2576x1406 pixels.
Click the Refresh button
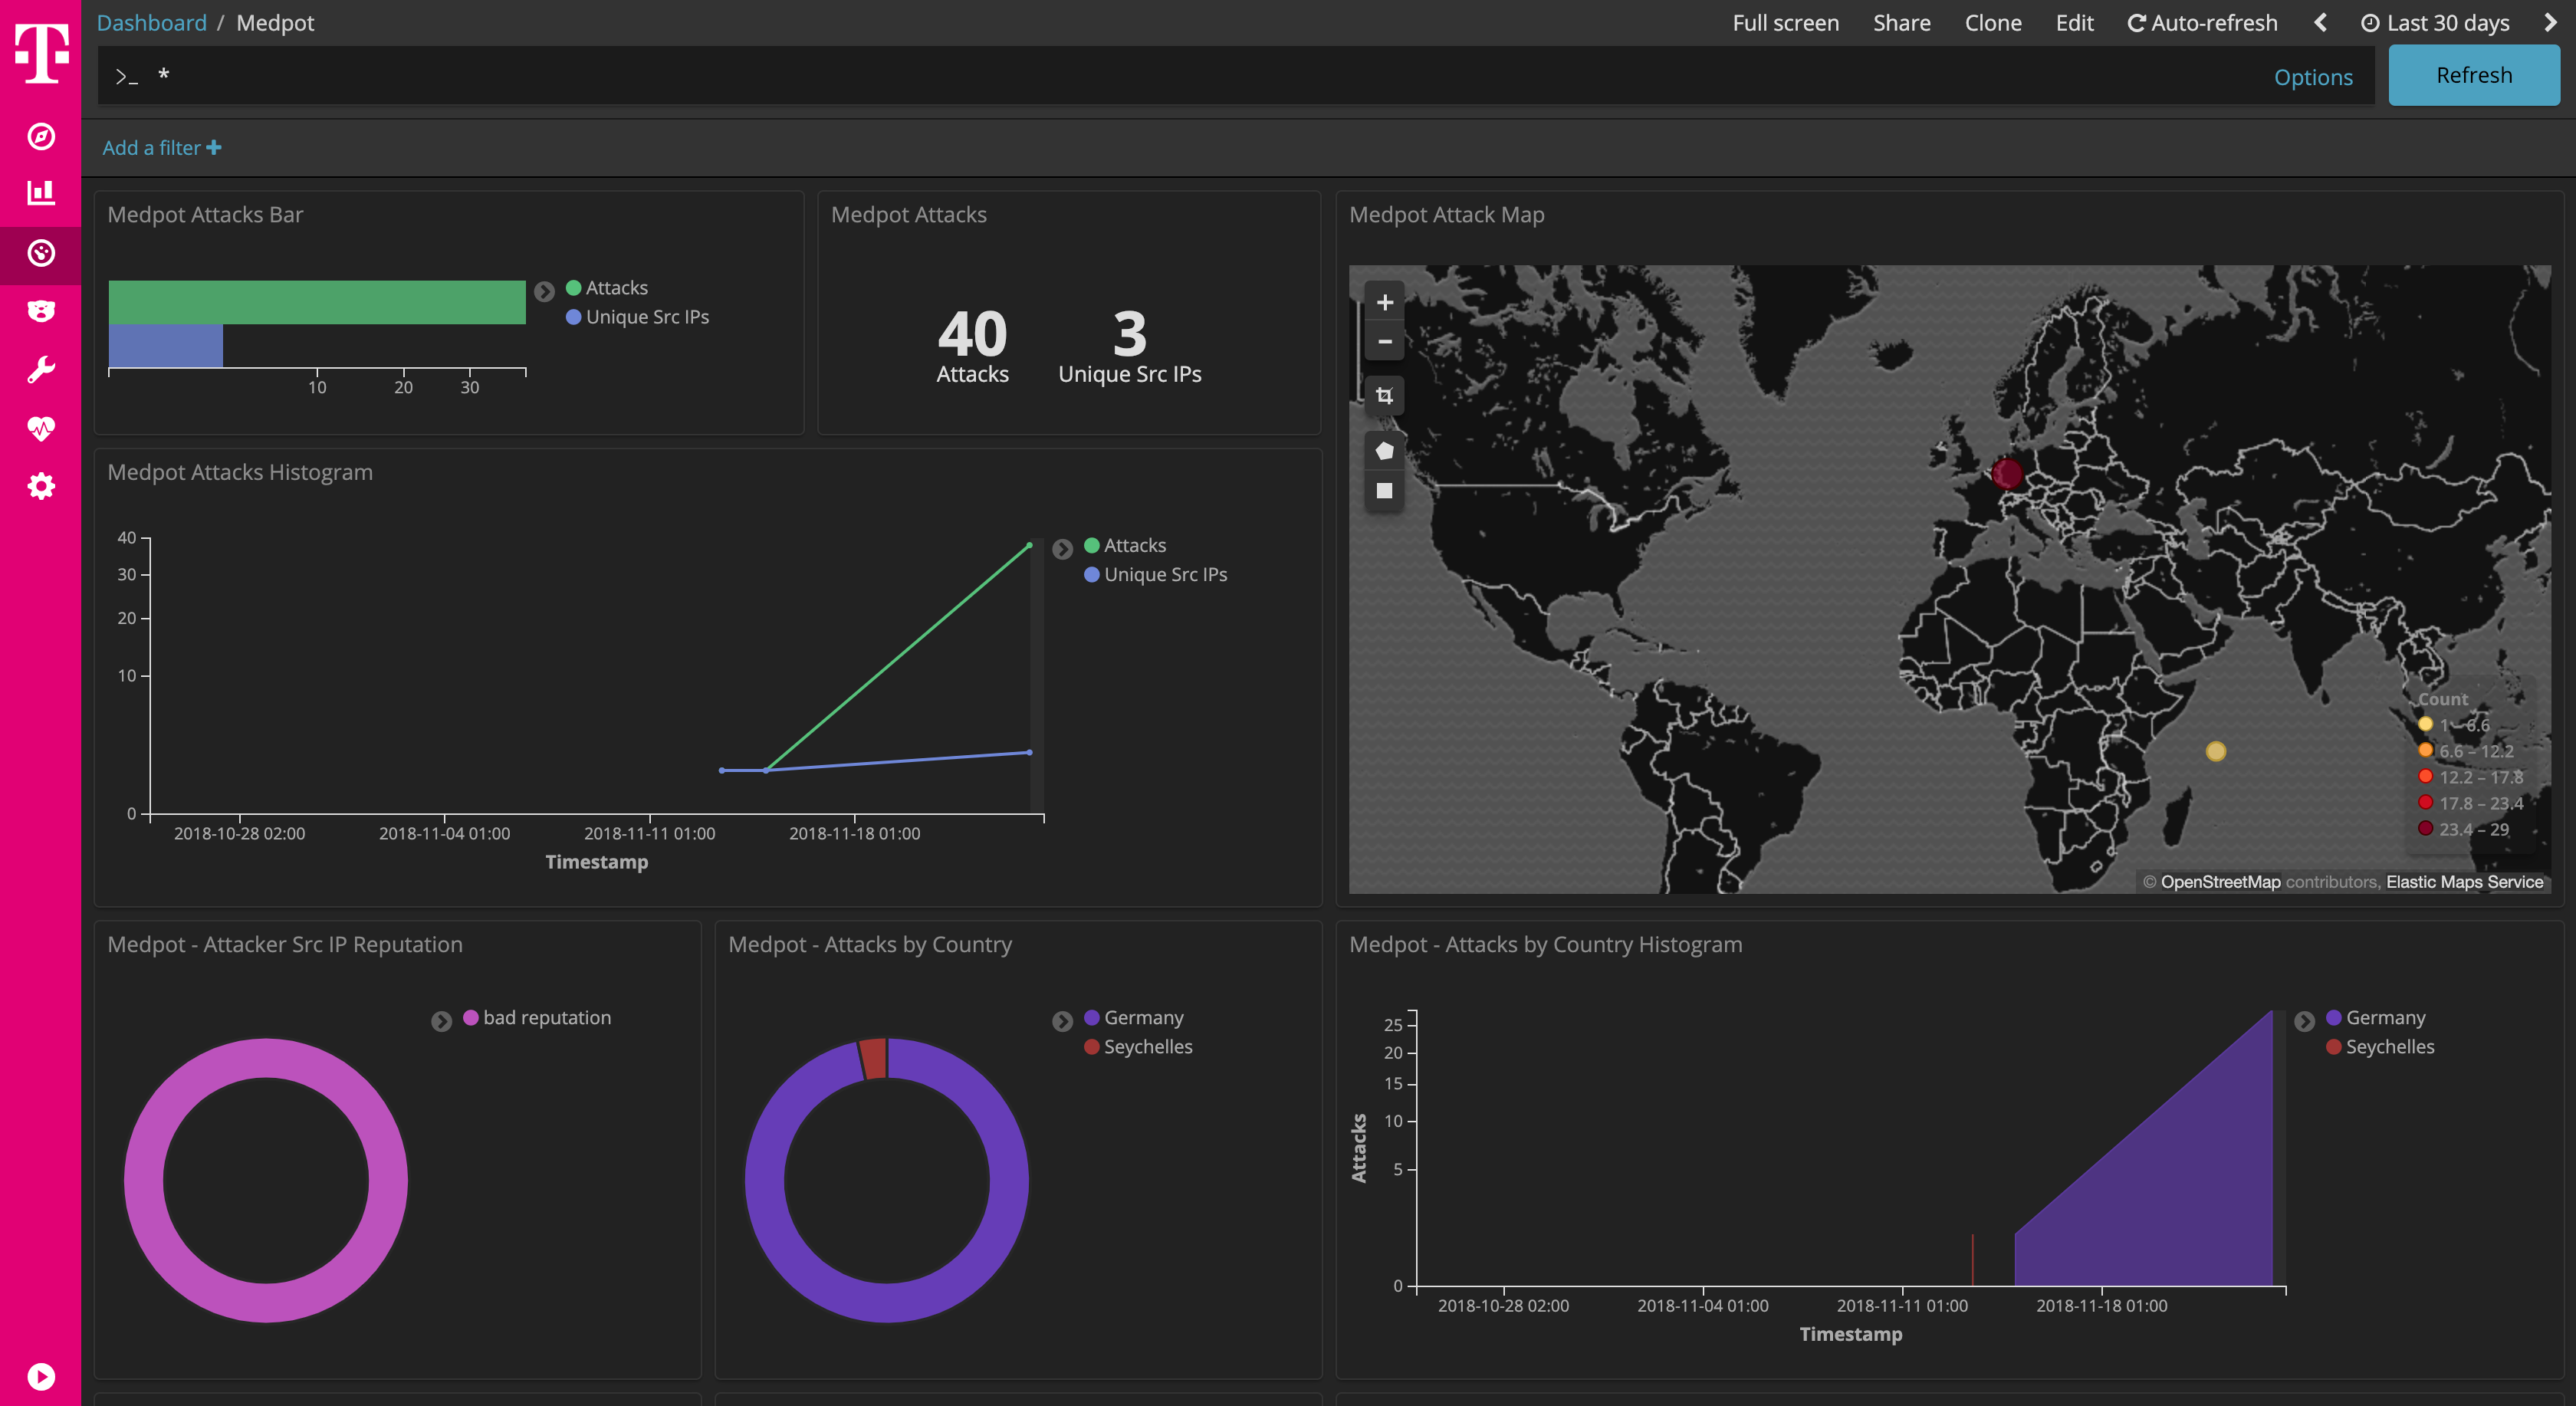(2473, 74)
